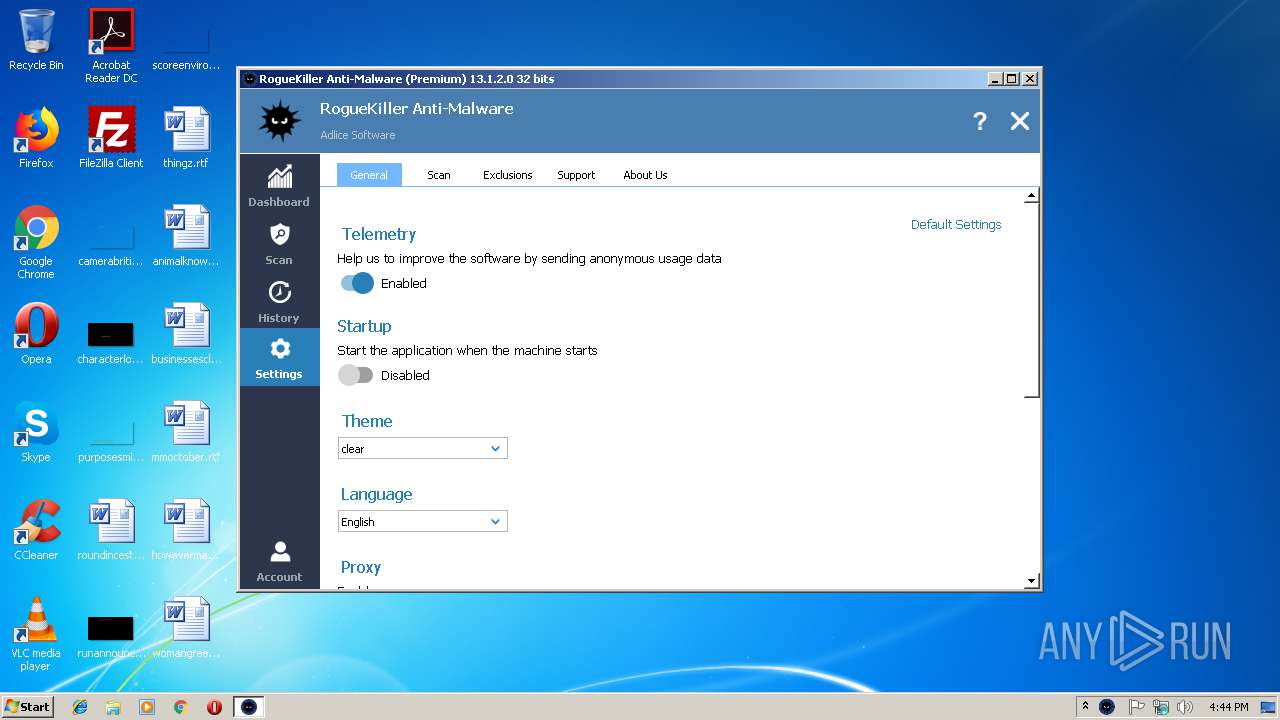The height and width of the screenshot is (720, 1280).
Task: Click the media player taskbar icon
Action: pyautogui.click(x=147, y=707)
